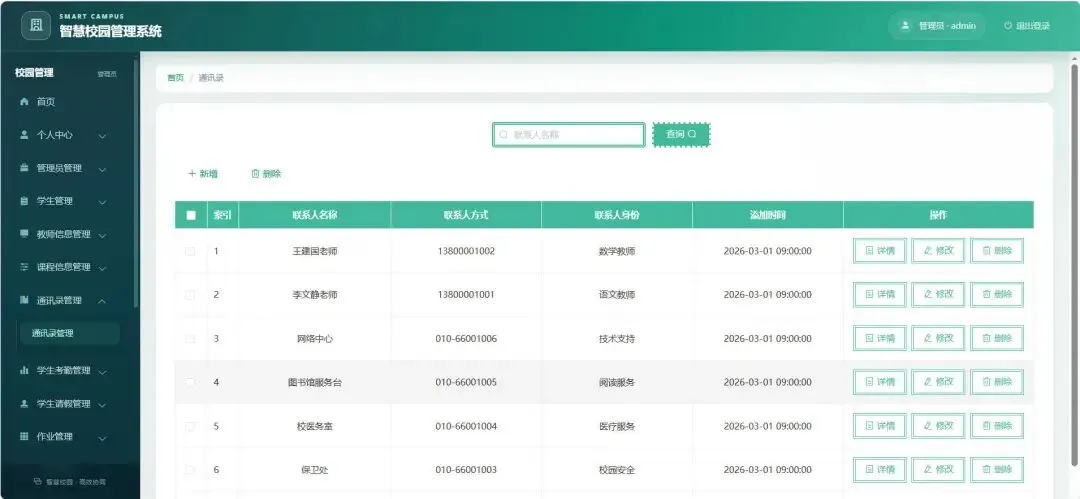Click the 管理员 - admin user badge
1080x499 pixels.
point(937,26)
